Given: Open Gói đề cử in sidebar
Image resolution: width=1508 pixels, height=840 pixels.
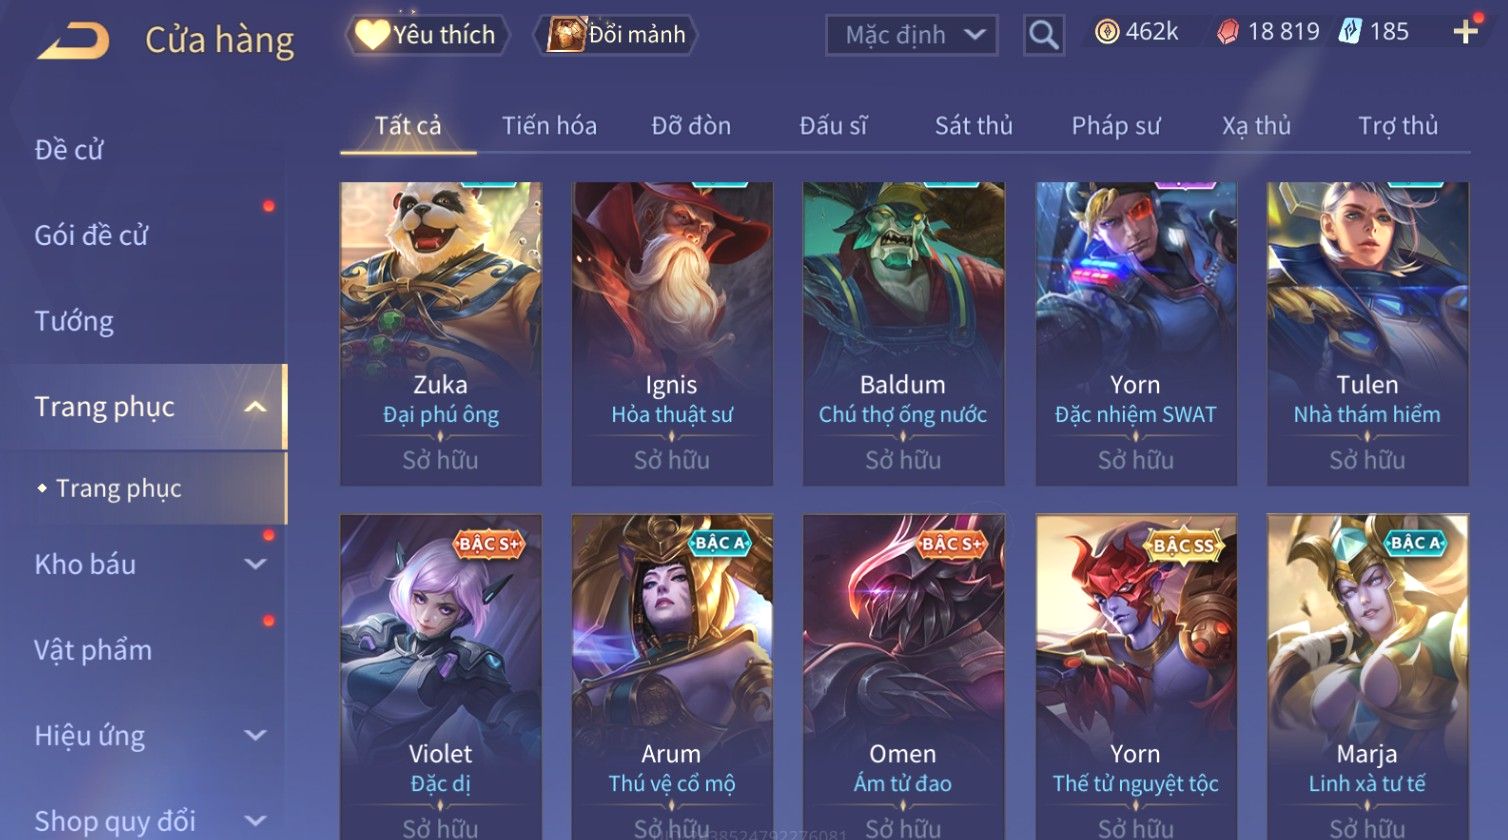Looking at the screenshot, I should (91, 236).
